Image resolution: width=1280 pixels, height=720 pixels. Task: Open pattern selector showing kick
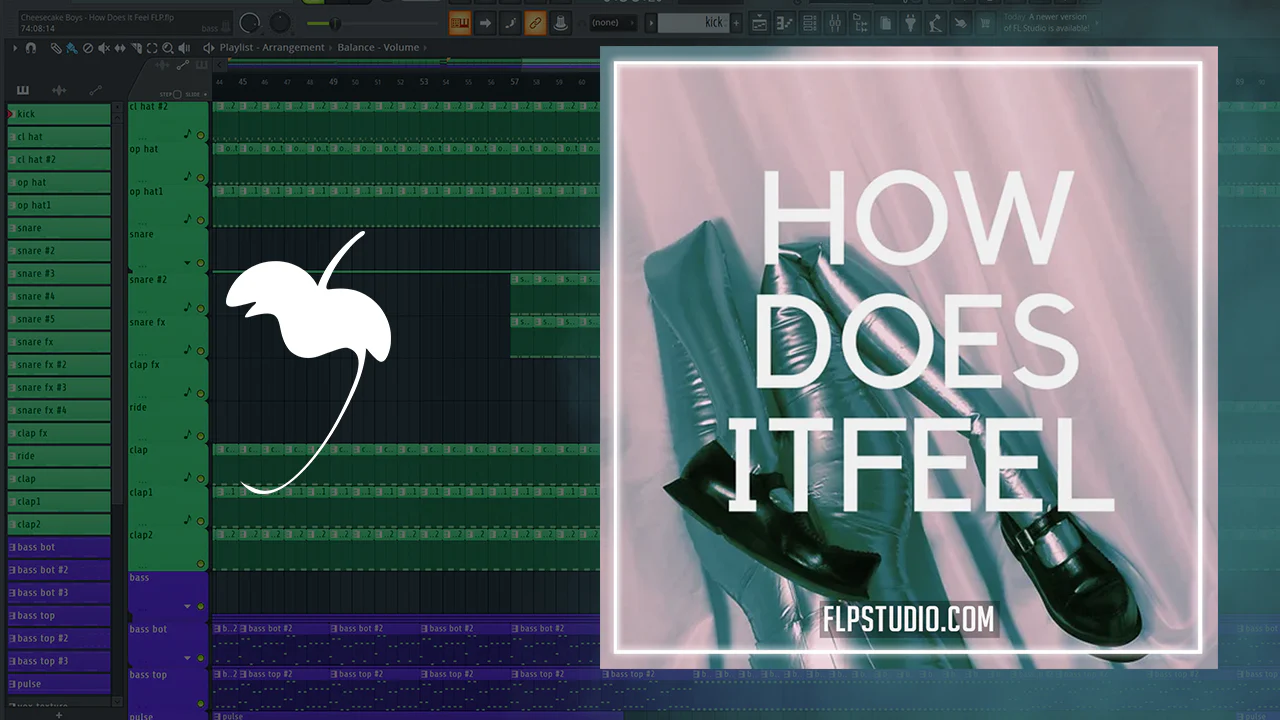click(x=693, y=22)
